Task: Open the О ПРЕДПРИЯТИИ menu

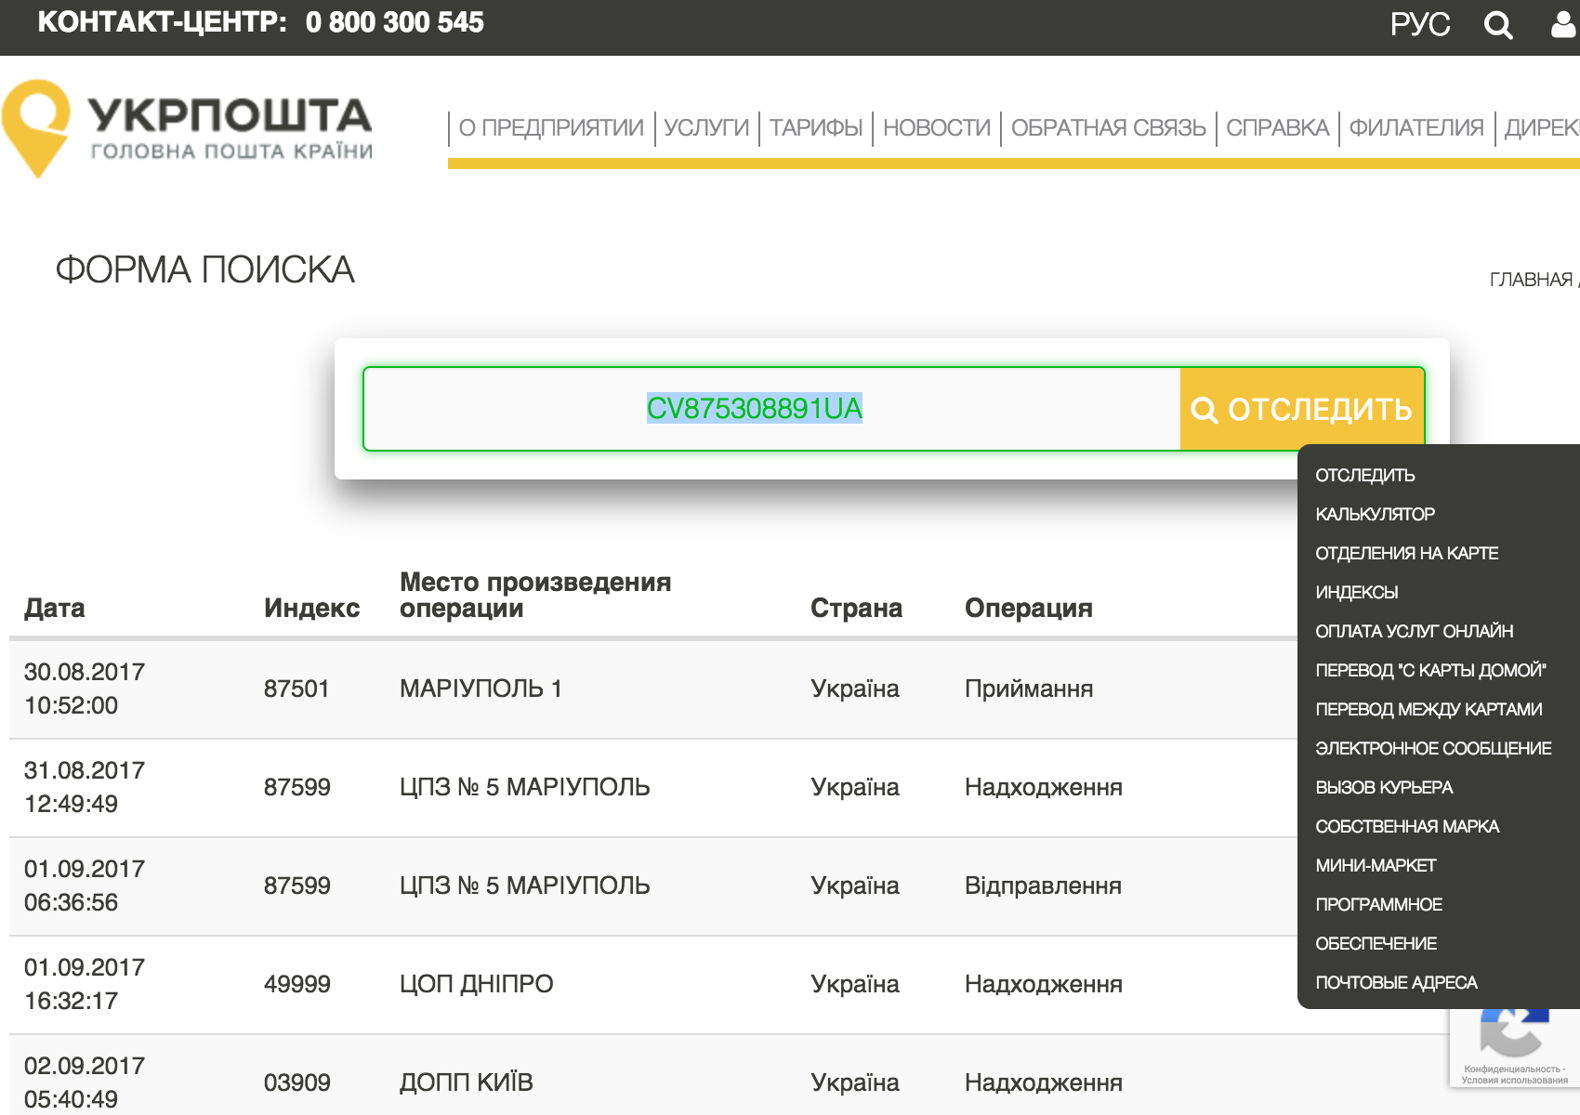Action: [x=551, y=128]
